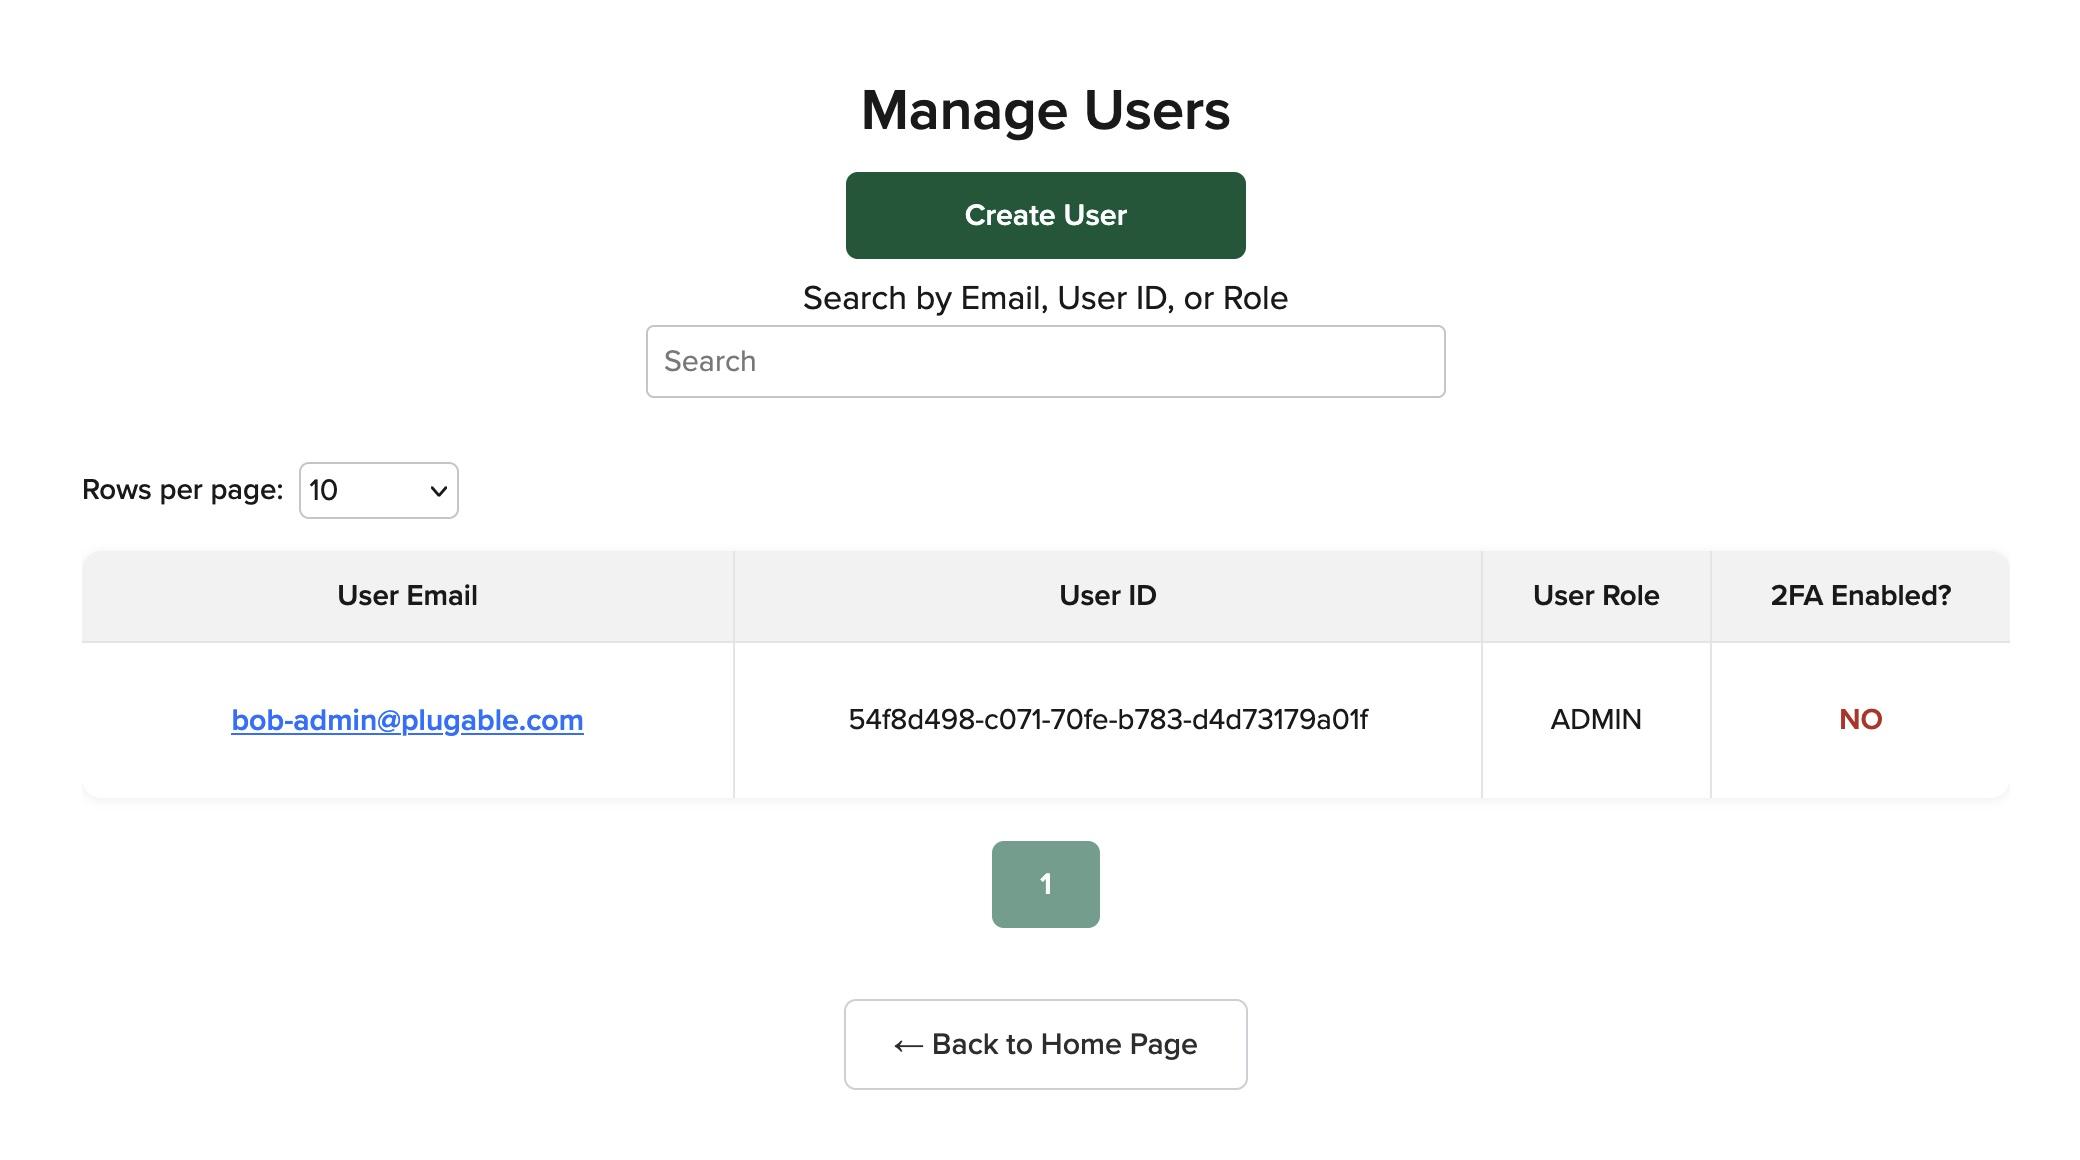Click the Create User button

[1045, 214]
